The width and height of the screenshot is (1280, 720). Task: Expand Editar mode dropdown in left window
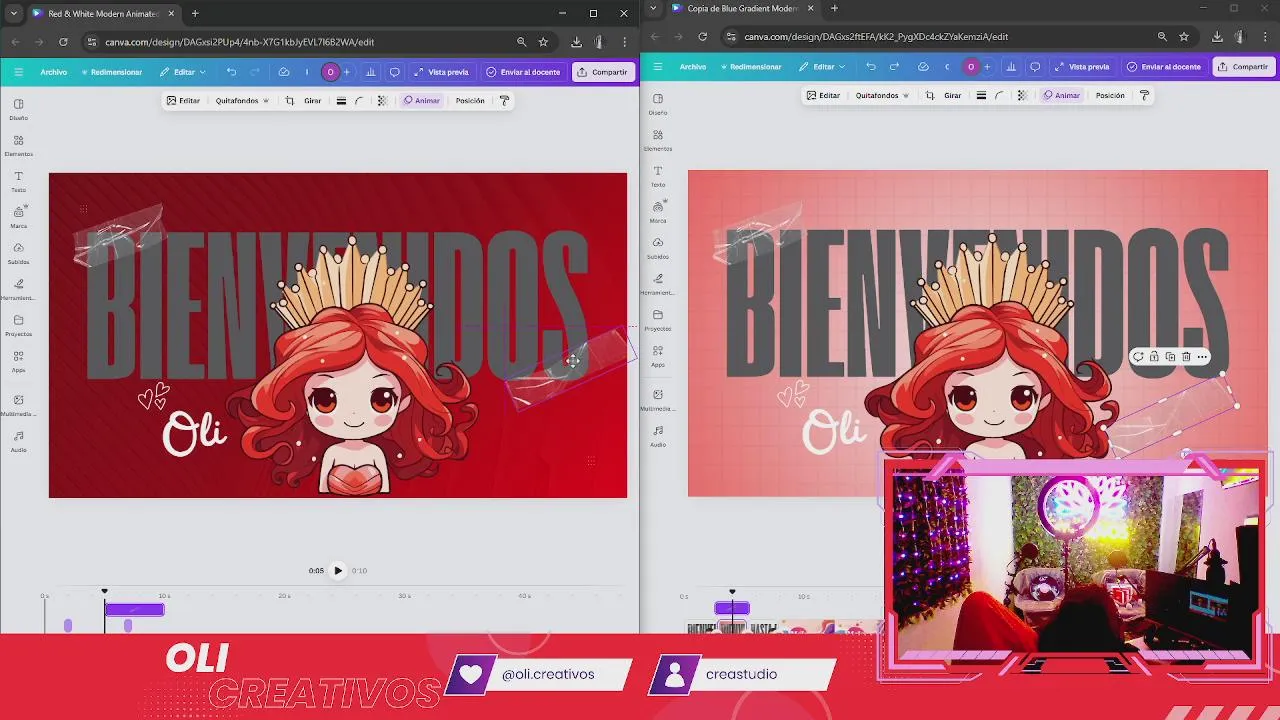coord(183,72)
